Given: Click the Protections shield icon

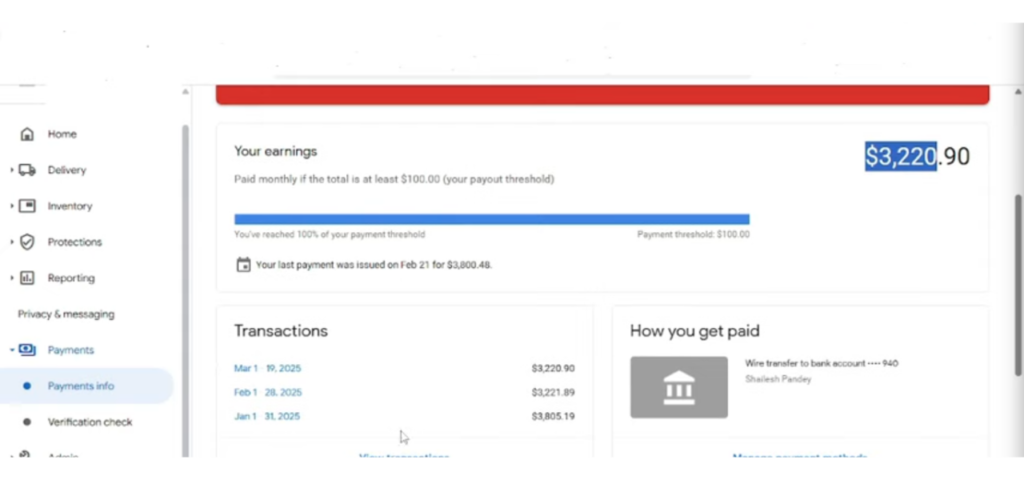Looking at the screenshot, I should [x=27, y=242].
